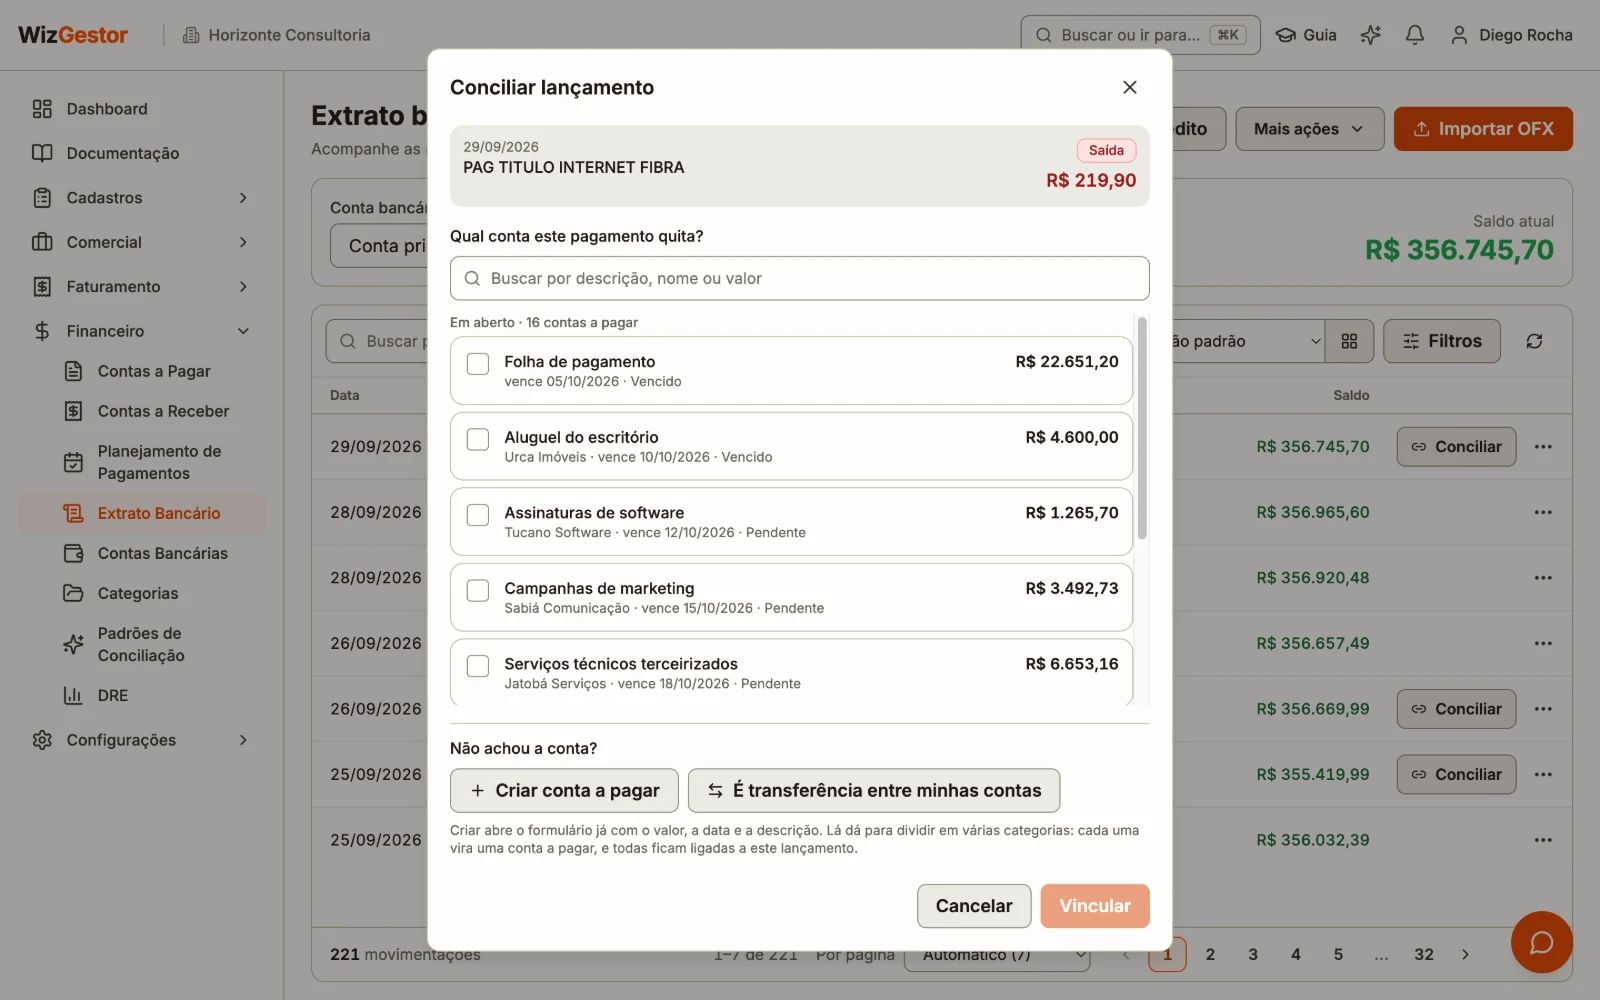Click Cancelar in the dialog
Image resolution: width=1600 pixels, height=1000 pixels.
974,906
